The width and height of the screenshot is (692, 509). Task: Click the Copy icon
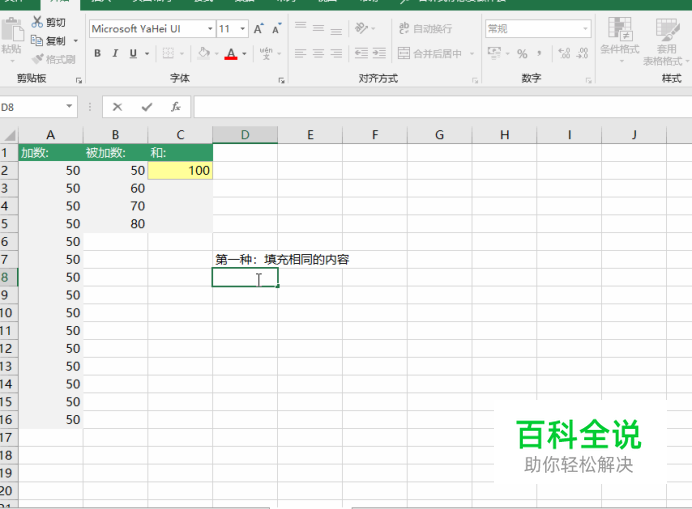(37, 41)
